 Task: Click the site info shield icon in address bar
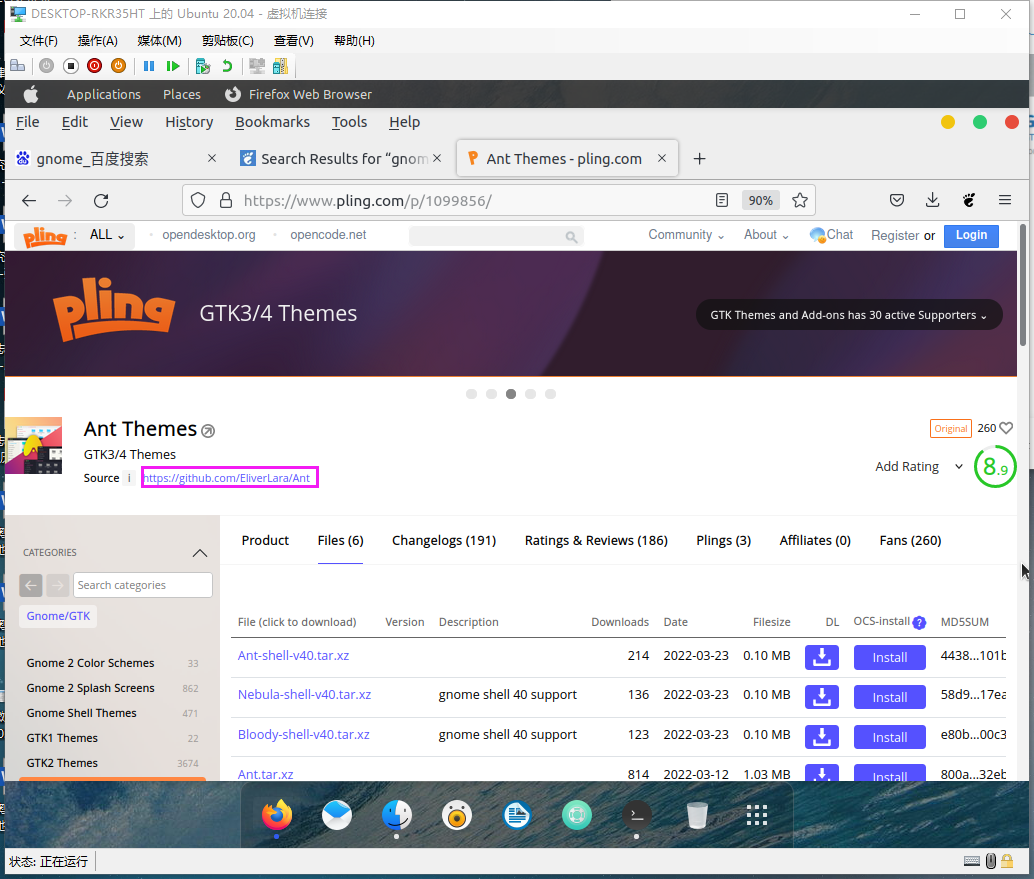click(198, 200)
